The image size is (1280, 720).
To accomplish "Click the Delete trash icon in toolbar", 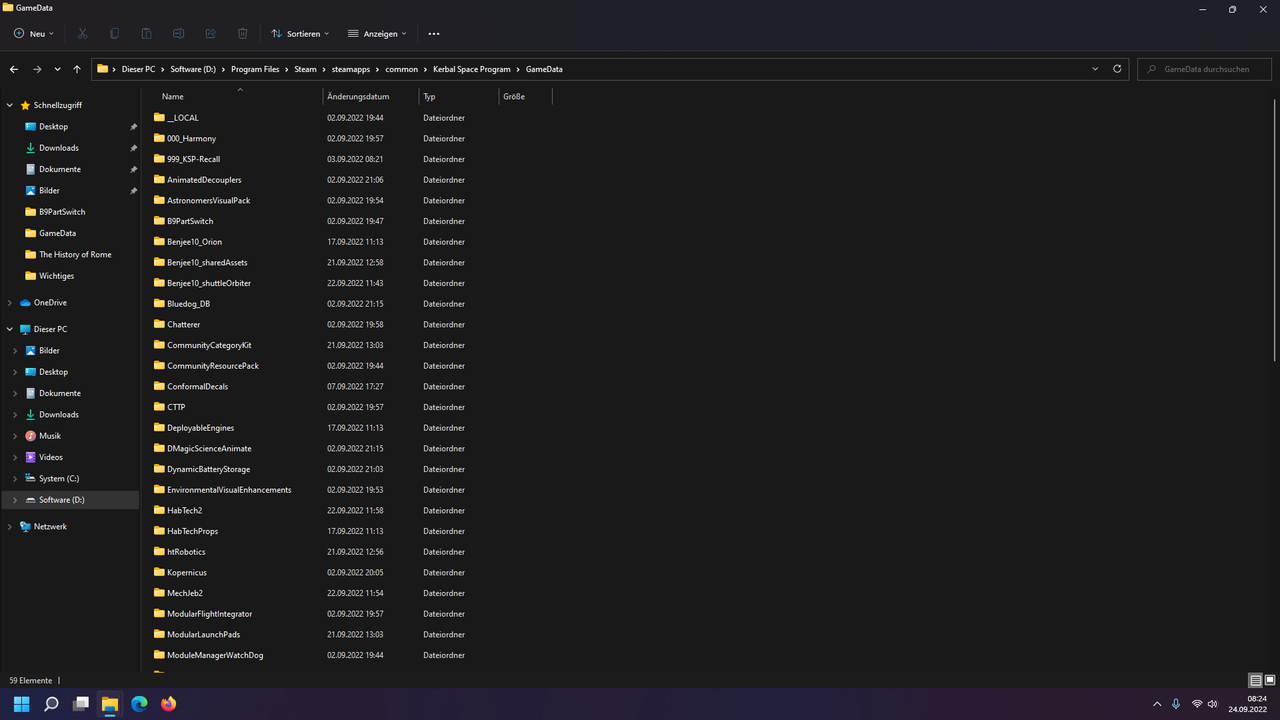I will pos(242,33).
